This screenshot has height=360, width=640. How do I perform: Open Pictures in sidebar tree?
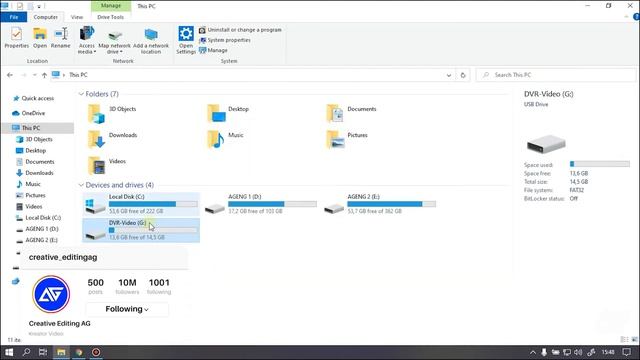click(x=31, y=196)
